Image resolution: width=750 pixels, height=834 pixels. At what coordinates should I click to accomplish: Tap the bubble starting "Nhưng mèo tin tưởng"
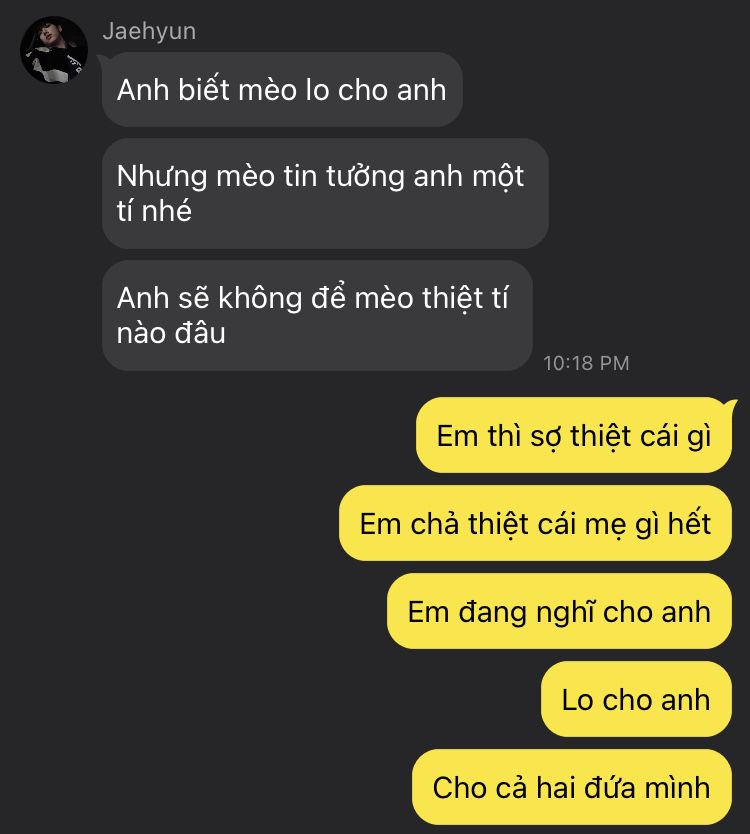(x=325, y=193)
